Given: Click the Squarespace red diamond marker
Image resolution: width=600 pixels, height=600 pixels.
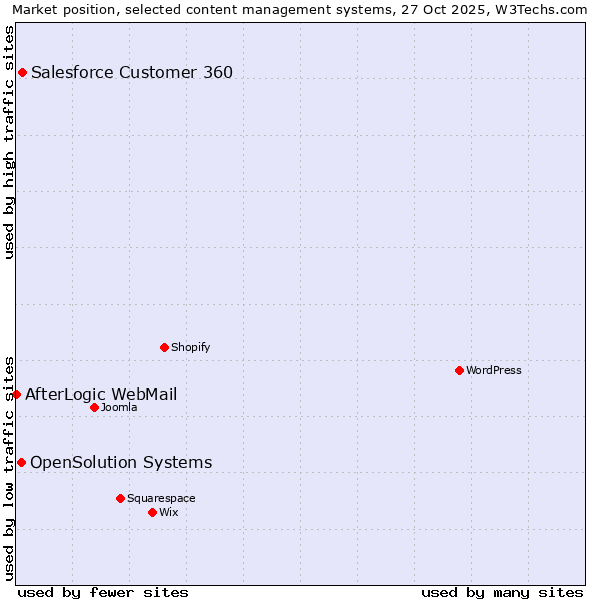Looking at the screenshot, I should [x=120, y=498].
